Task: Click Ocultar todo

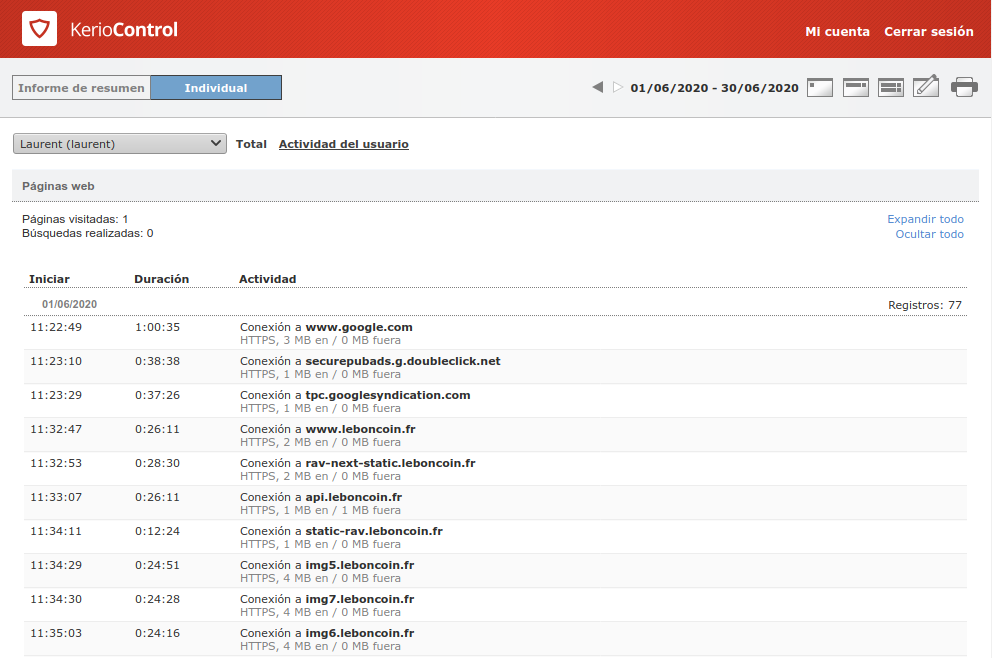Action: 929,234
